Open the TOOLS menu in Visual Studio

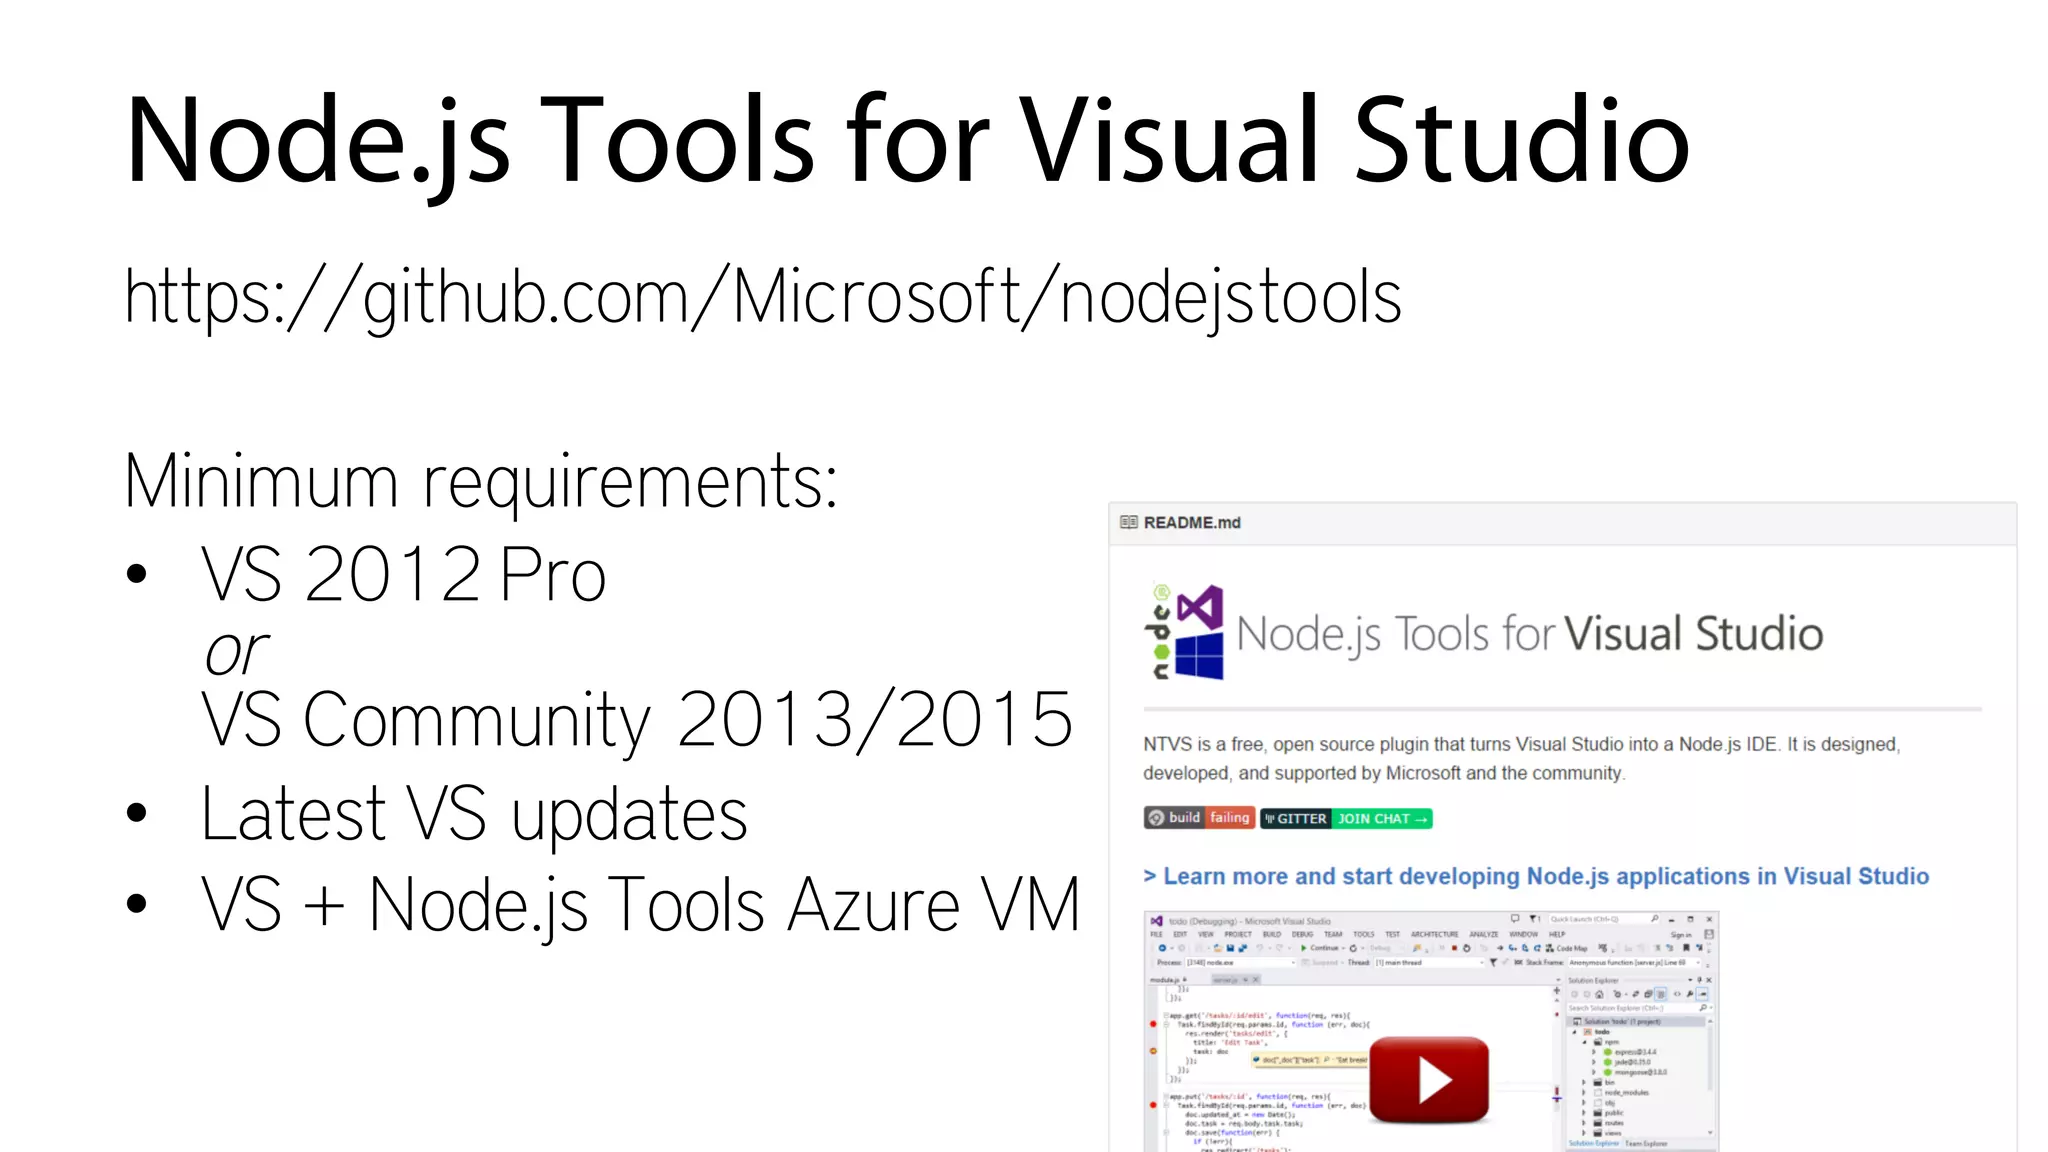[1364, 934]
